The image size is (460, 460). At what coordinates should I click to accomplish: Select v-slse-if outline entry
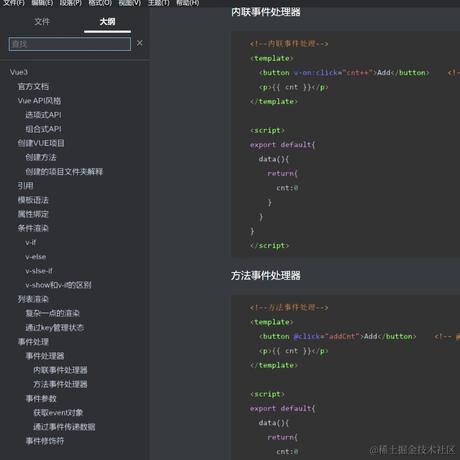coord(39,271)
